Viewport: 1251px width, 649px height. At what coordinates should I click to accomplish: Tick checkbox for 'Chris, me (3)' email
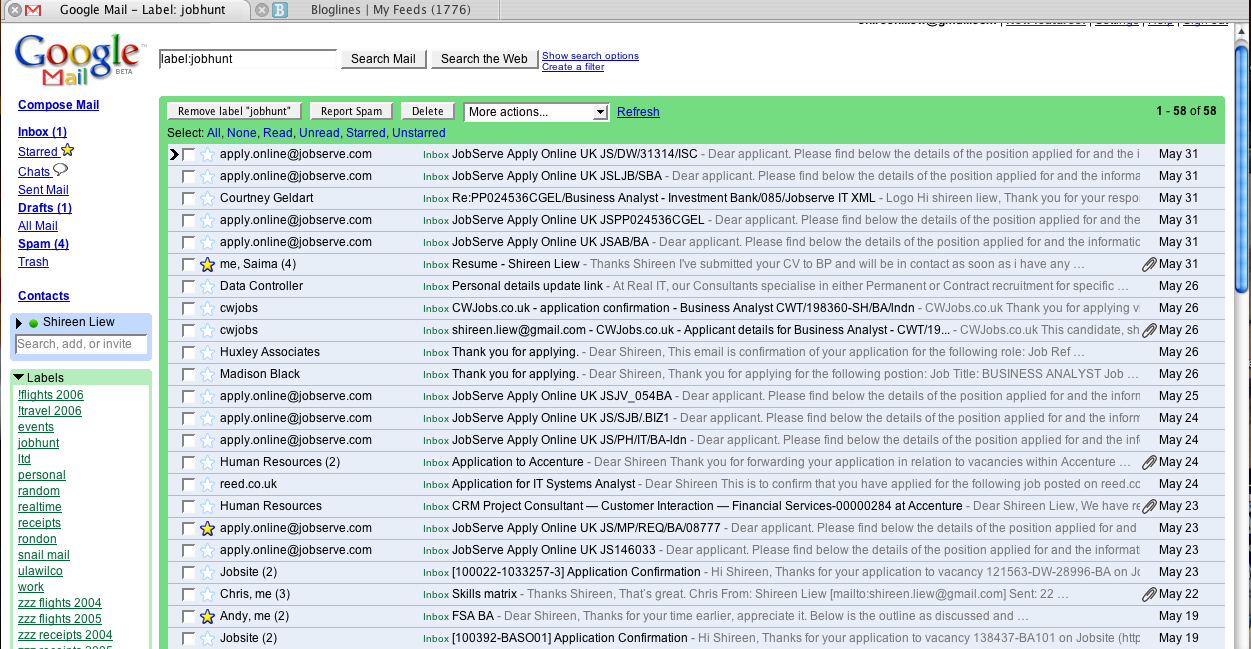(188, 594)
